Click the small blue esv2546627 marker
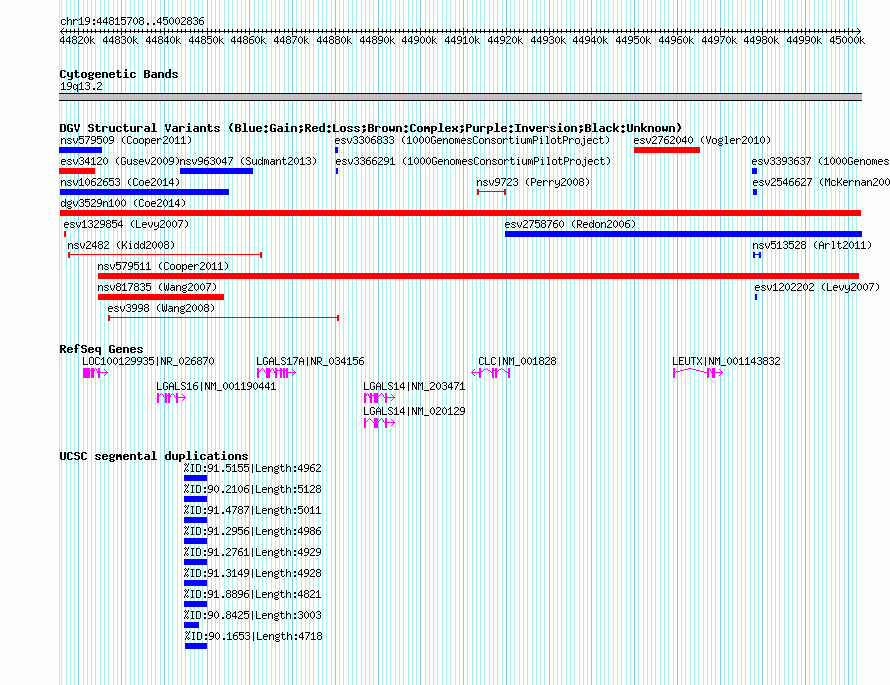The height and width of the screenshot is (685, 890). click(x=755, y=192)
